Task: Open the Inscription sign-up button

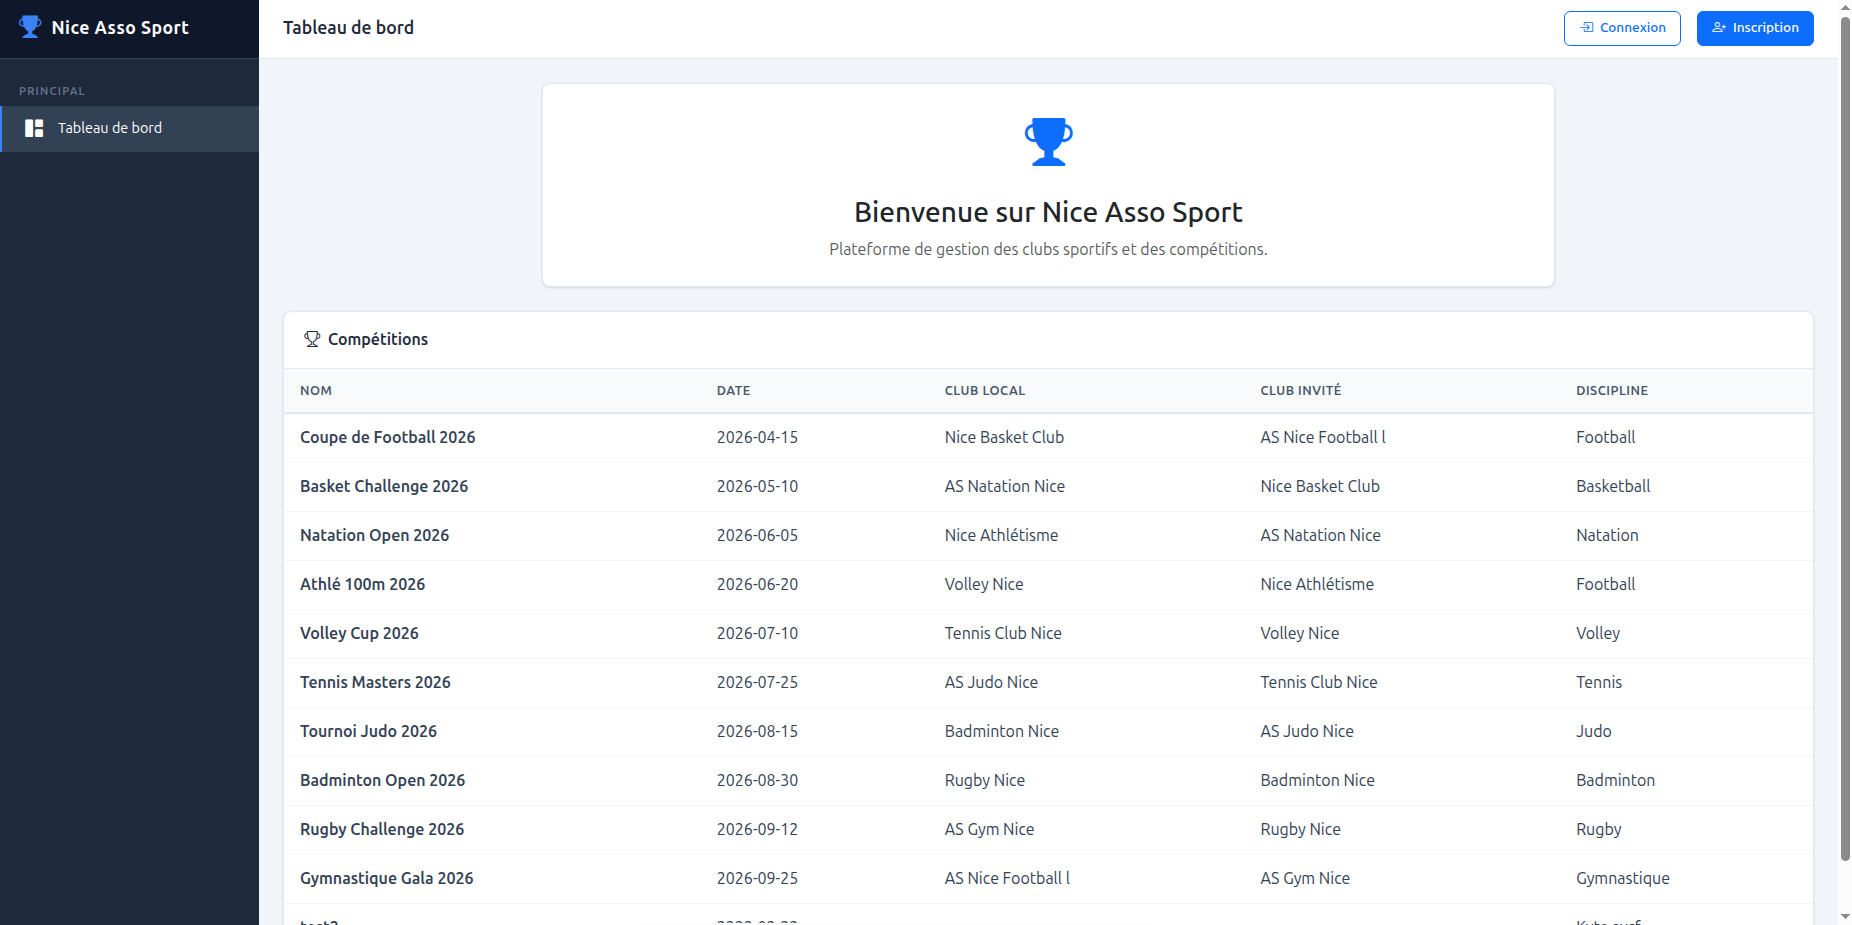Action: pos(1755,28)
